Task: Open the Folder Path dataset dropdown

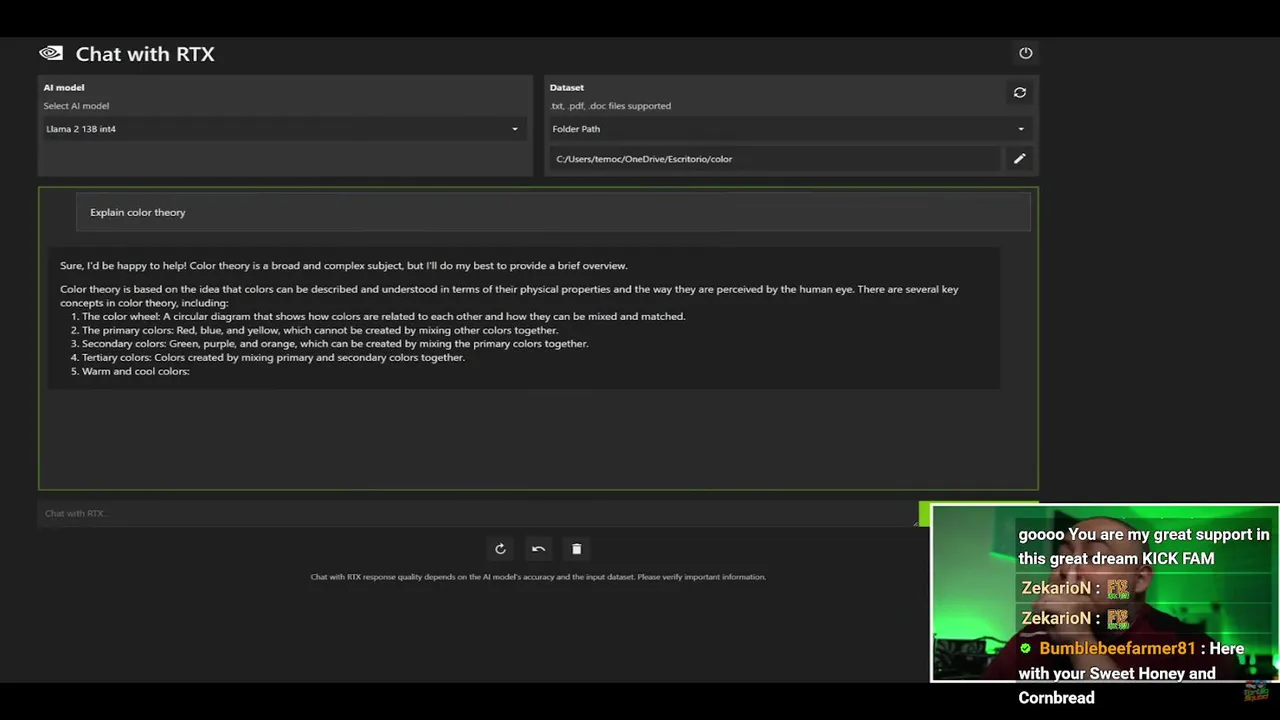Action: (x=789, y=129)
